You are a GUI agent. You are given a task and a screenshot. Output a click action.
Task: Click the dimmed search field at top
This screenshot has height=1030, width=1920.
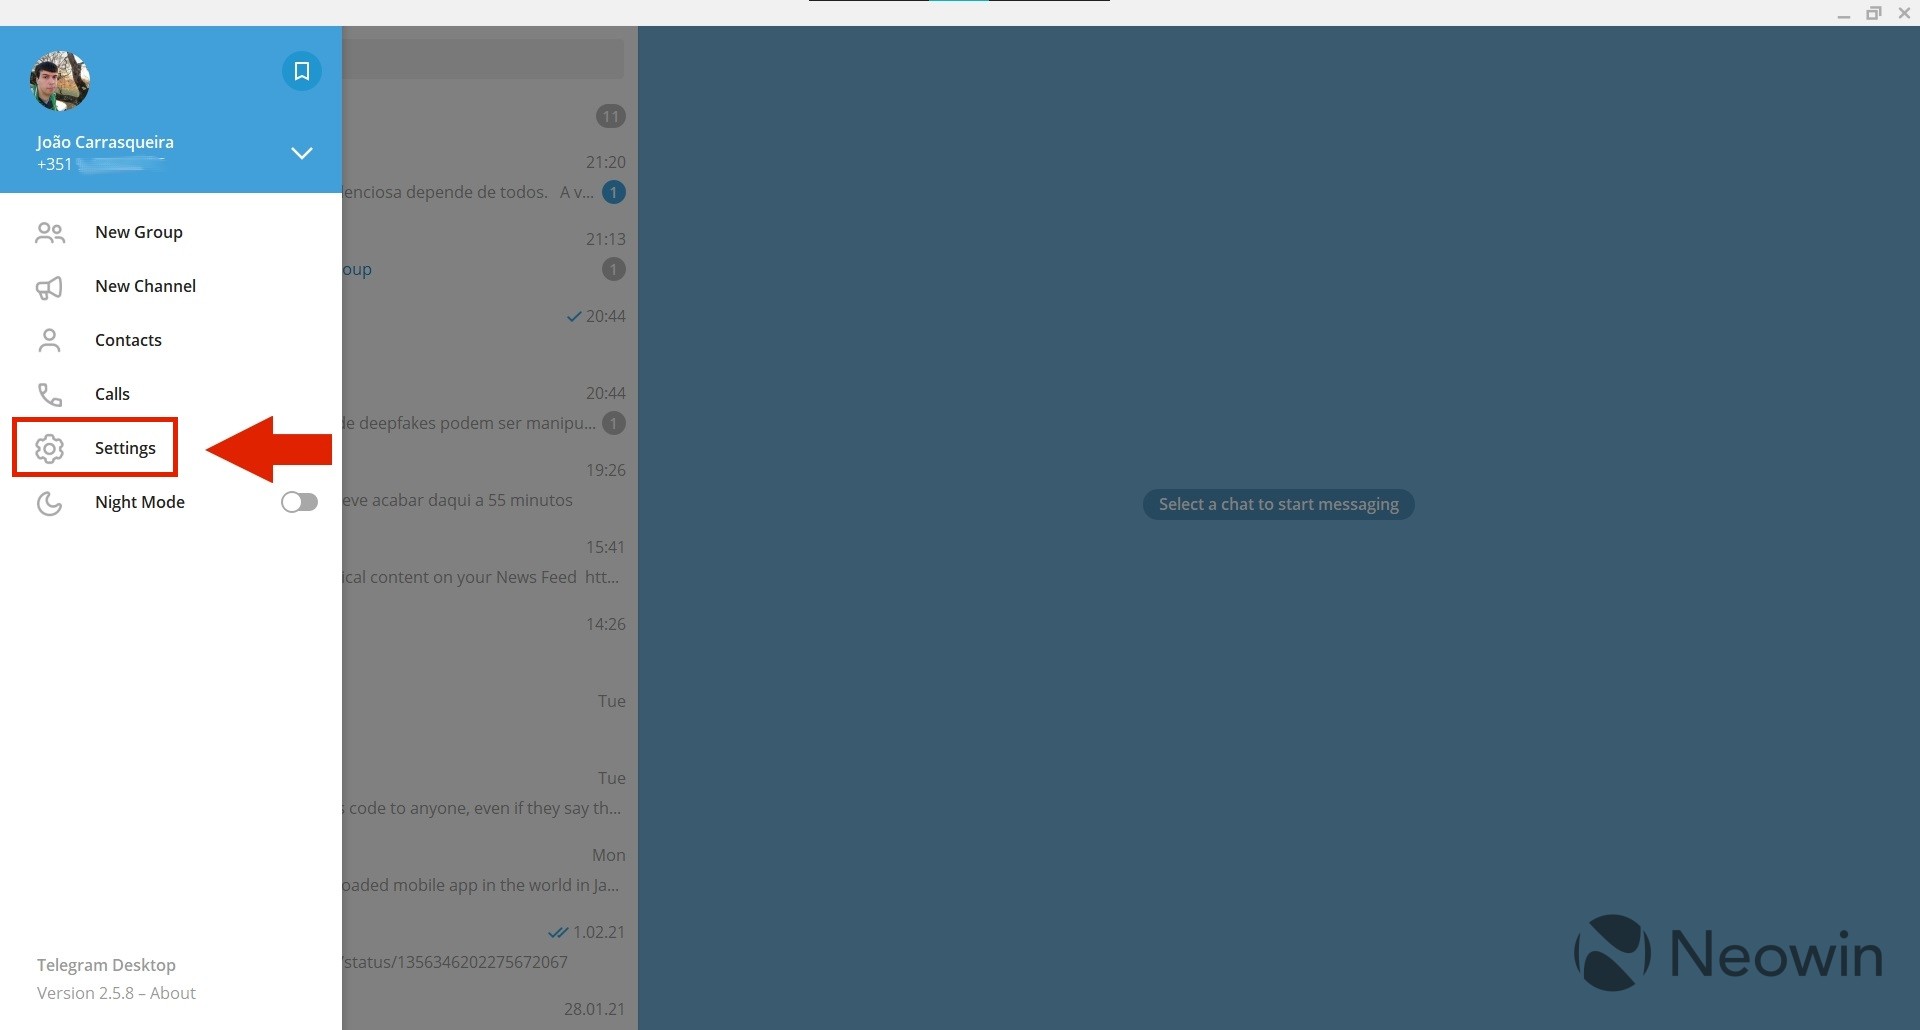coord(484,59)
